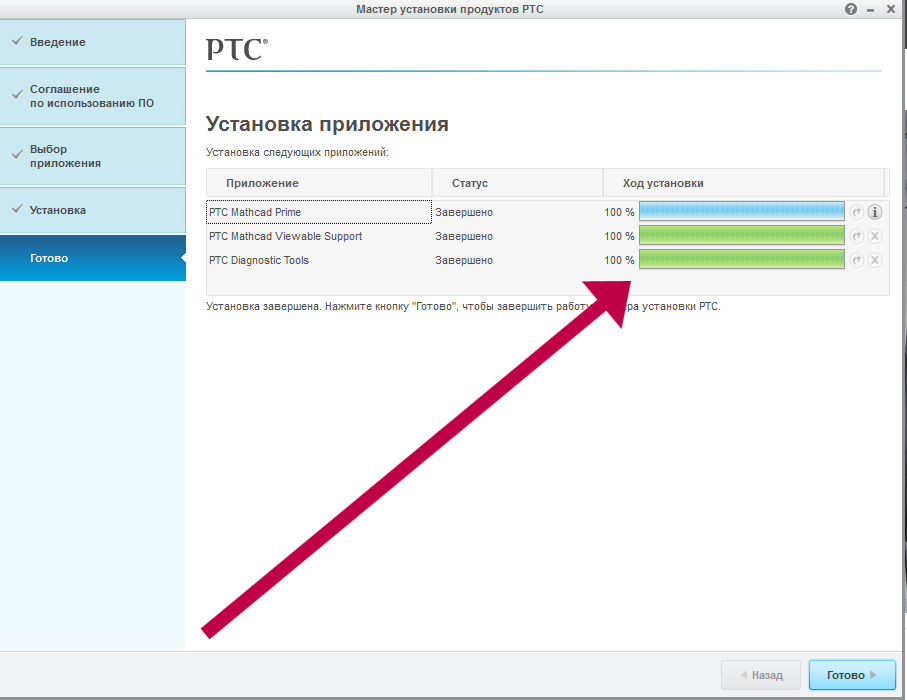Click the cancel X icon for Viewable Support
The height and width of the screenshot is (700, 907).
874,236
